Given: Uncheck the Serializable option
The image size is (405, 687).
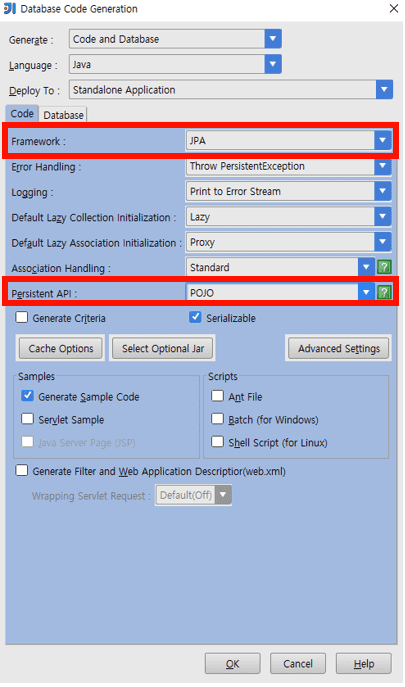Looking at the screenshot, I should [195, 317].
